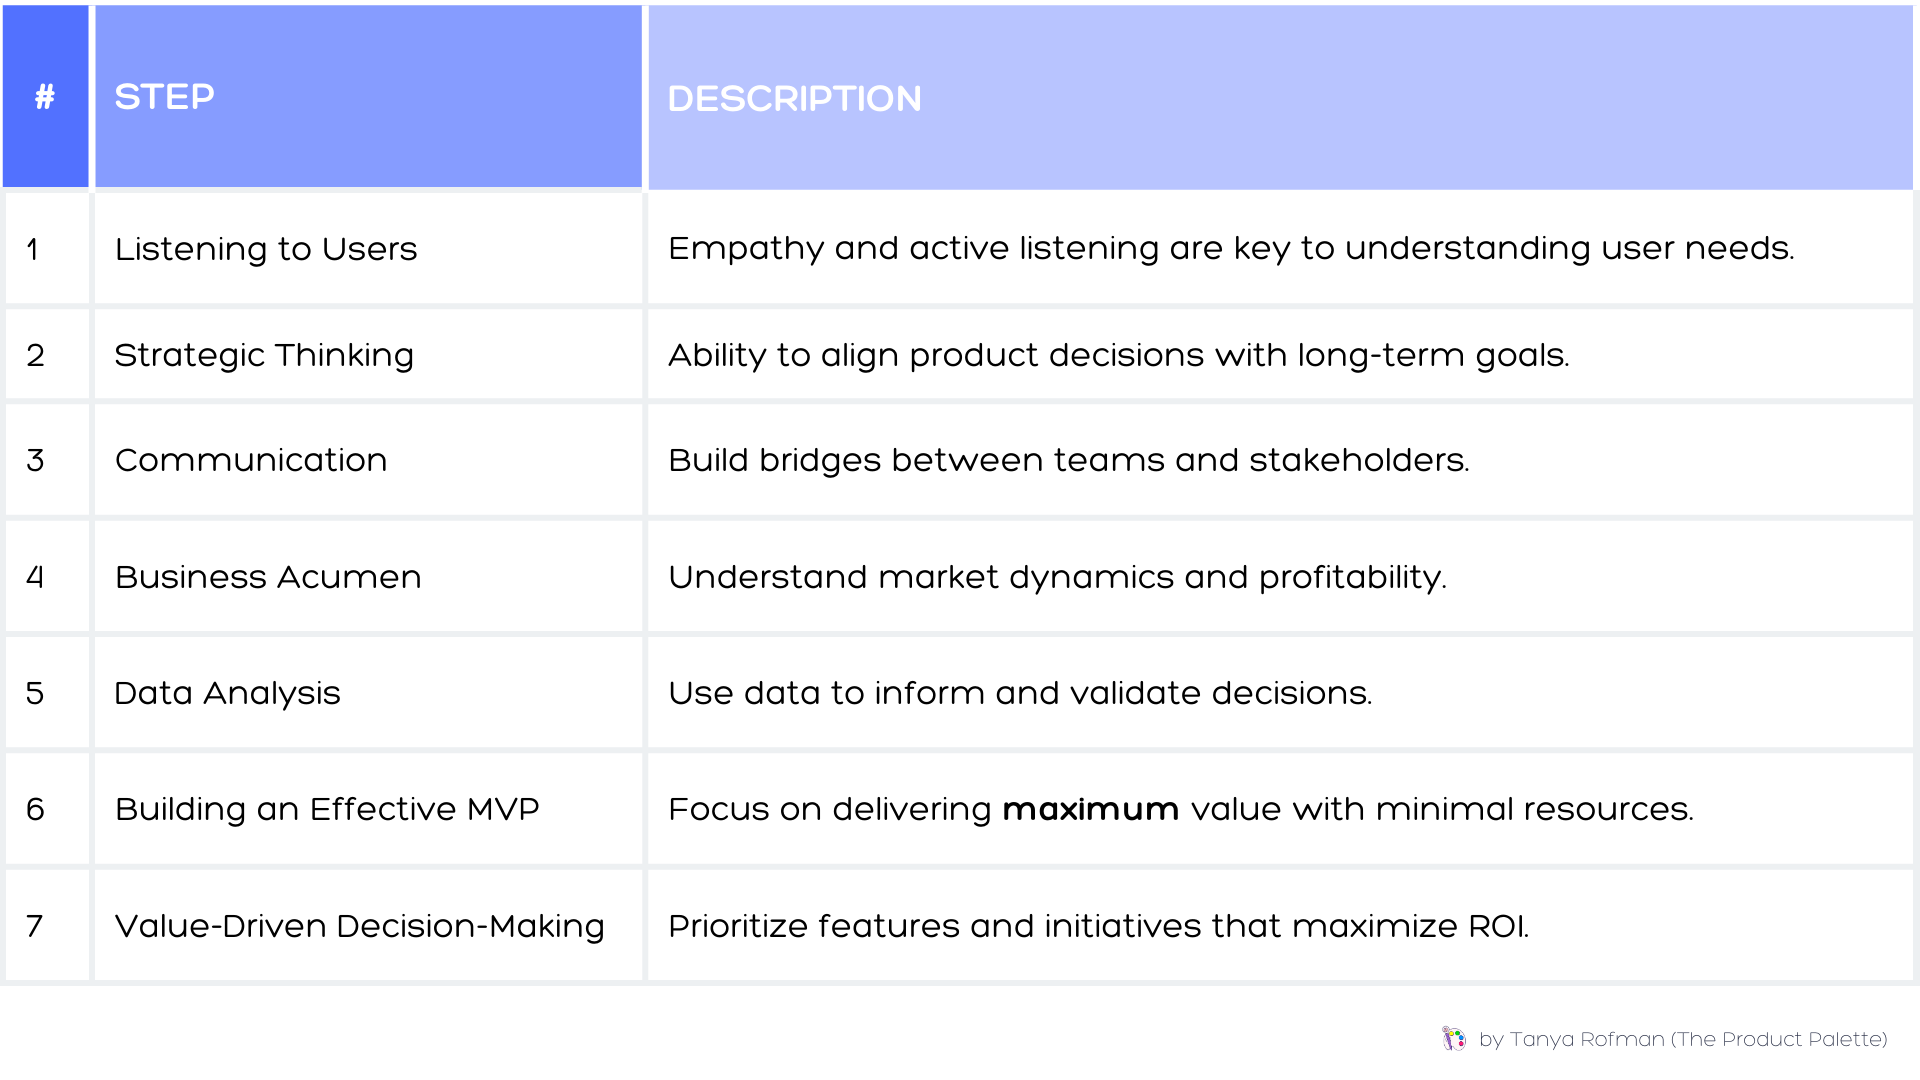Click the long-term goals description text

pos(1118,355)
